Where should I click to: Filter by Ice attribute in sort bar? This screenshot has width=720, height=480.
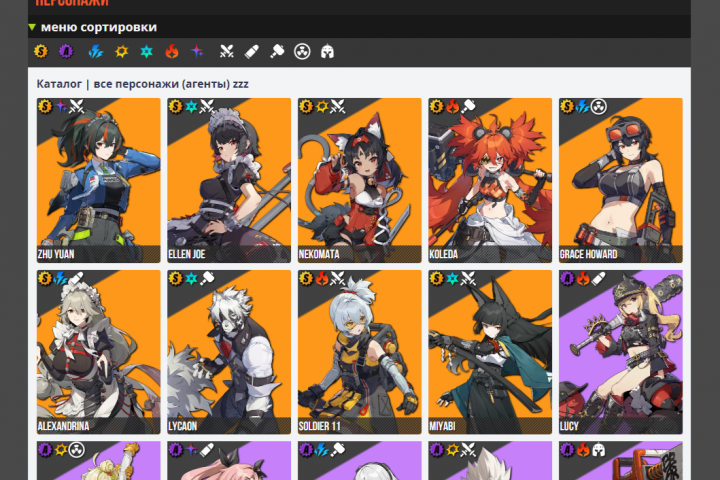(146, 51)
